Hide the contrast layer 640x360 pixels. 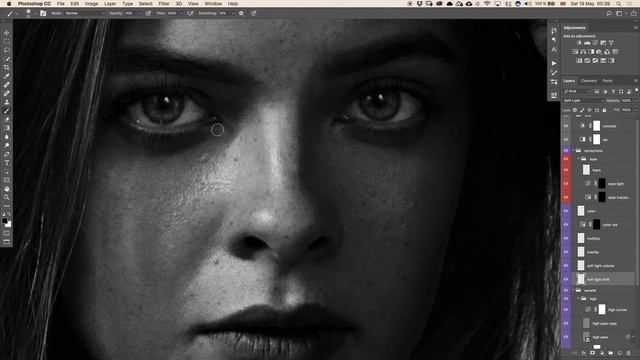click(x=566, y=126)
